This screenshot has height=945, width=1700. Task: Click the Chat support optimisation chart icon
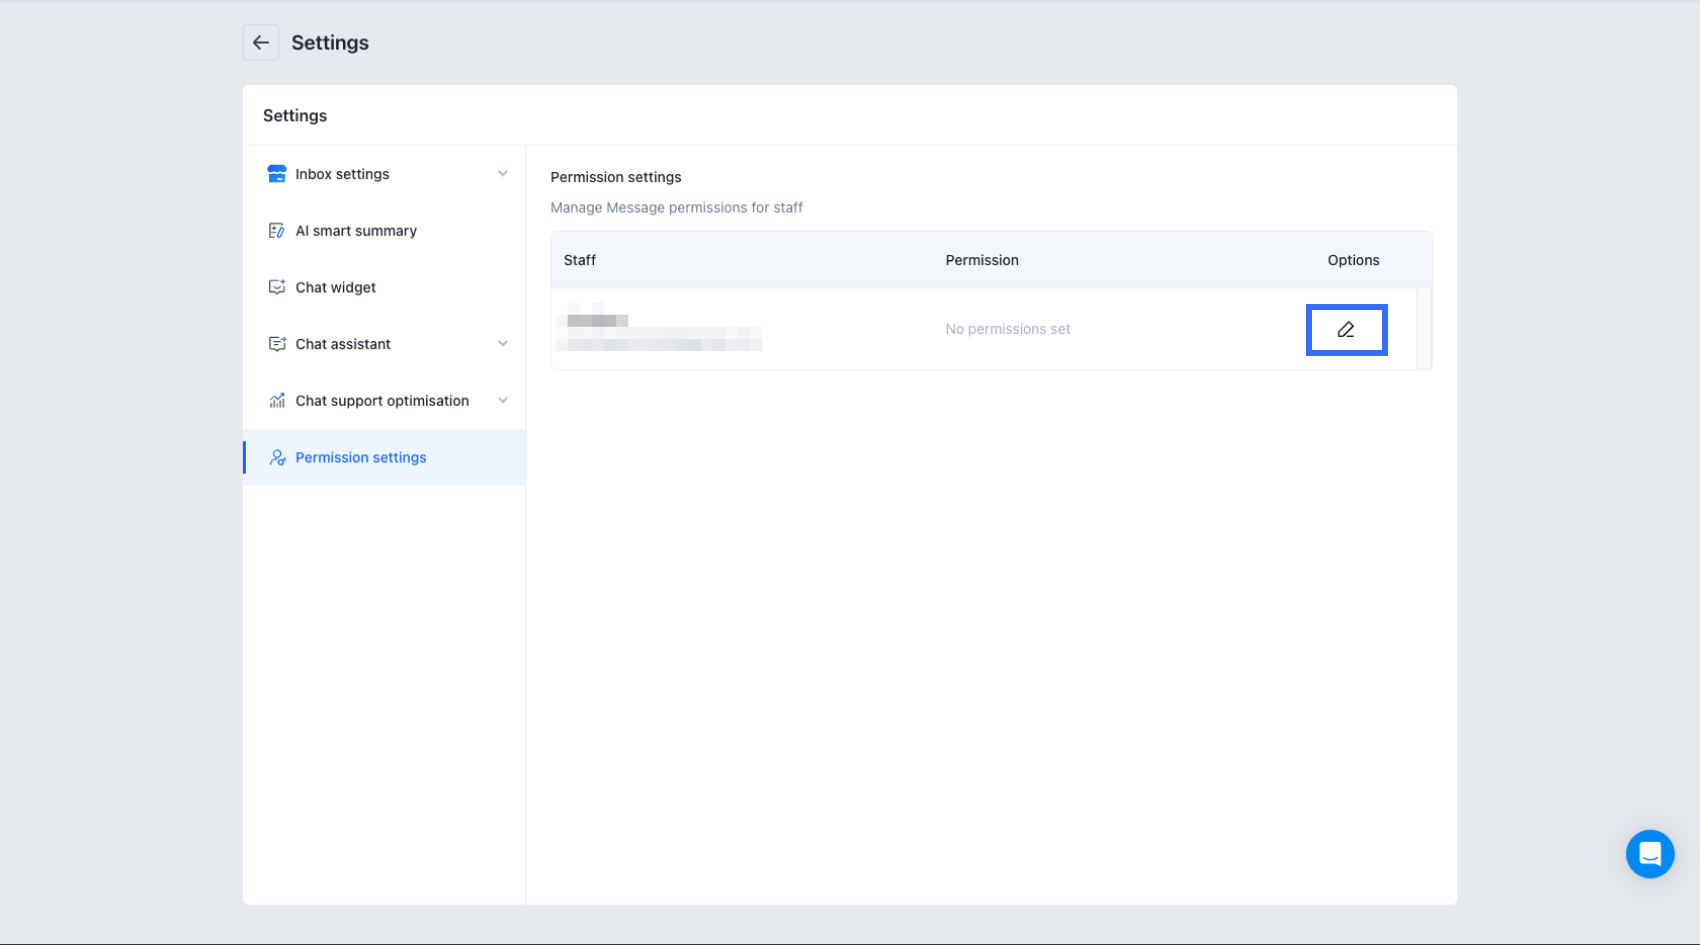click(277, 401)
